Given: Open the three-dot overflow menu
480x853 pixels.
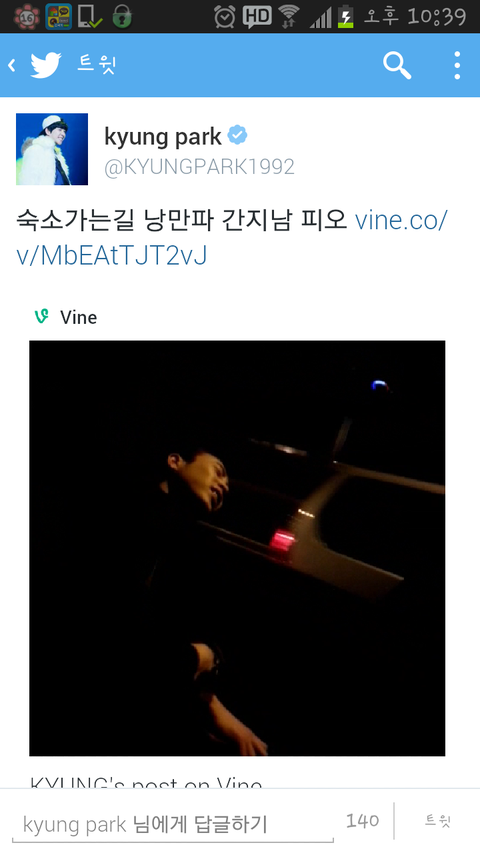Looking at the screenshot, I should click(457, 65).
